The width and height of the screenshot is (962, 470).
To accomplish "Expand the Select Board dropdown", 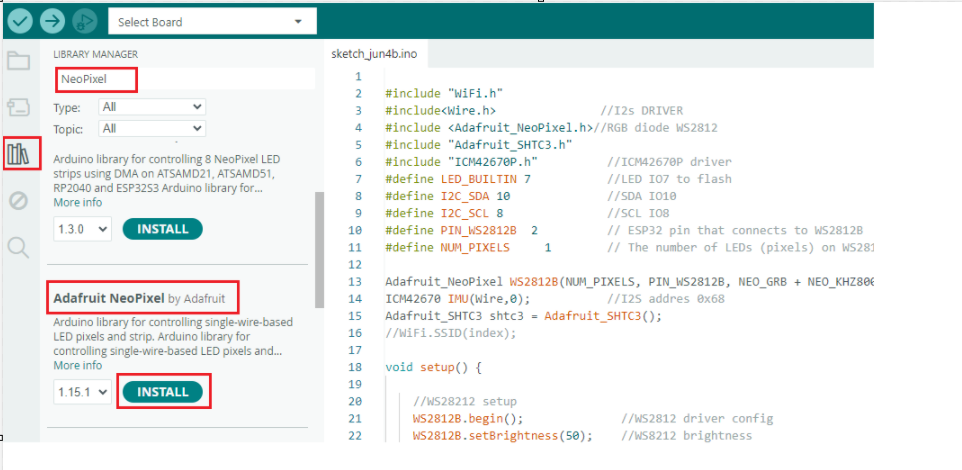I will pyautogui.click(x=211, y=22).
